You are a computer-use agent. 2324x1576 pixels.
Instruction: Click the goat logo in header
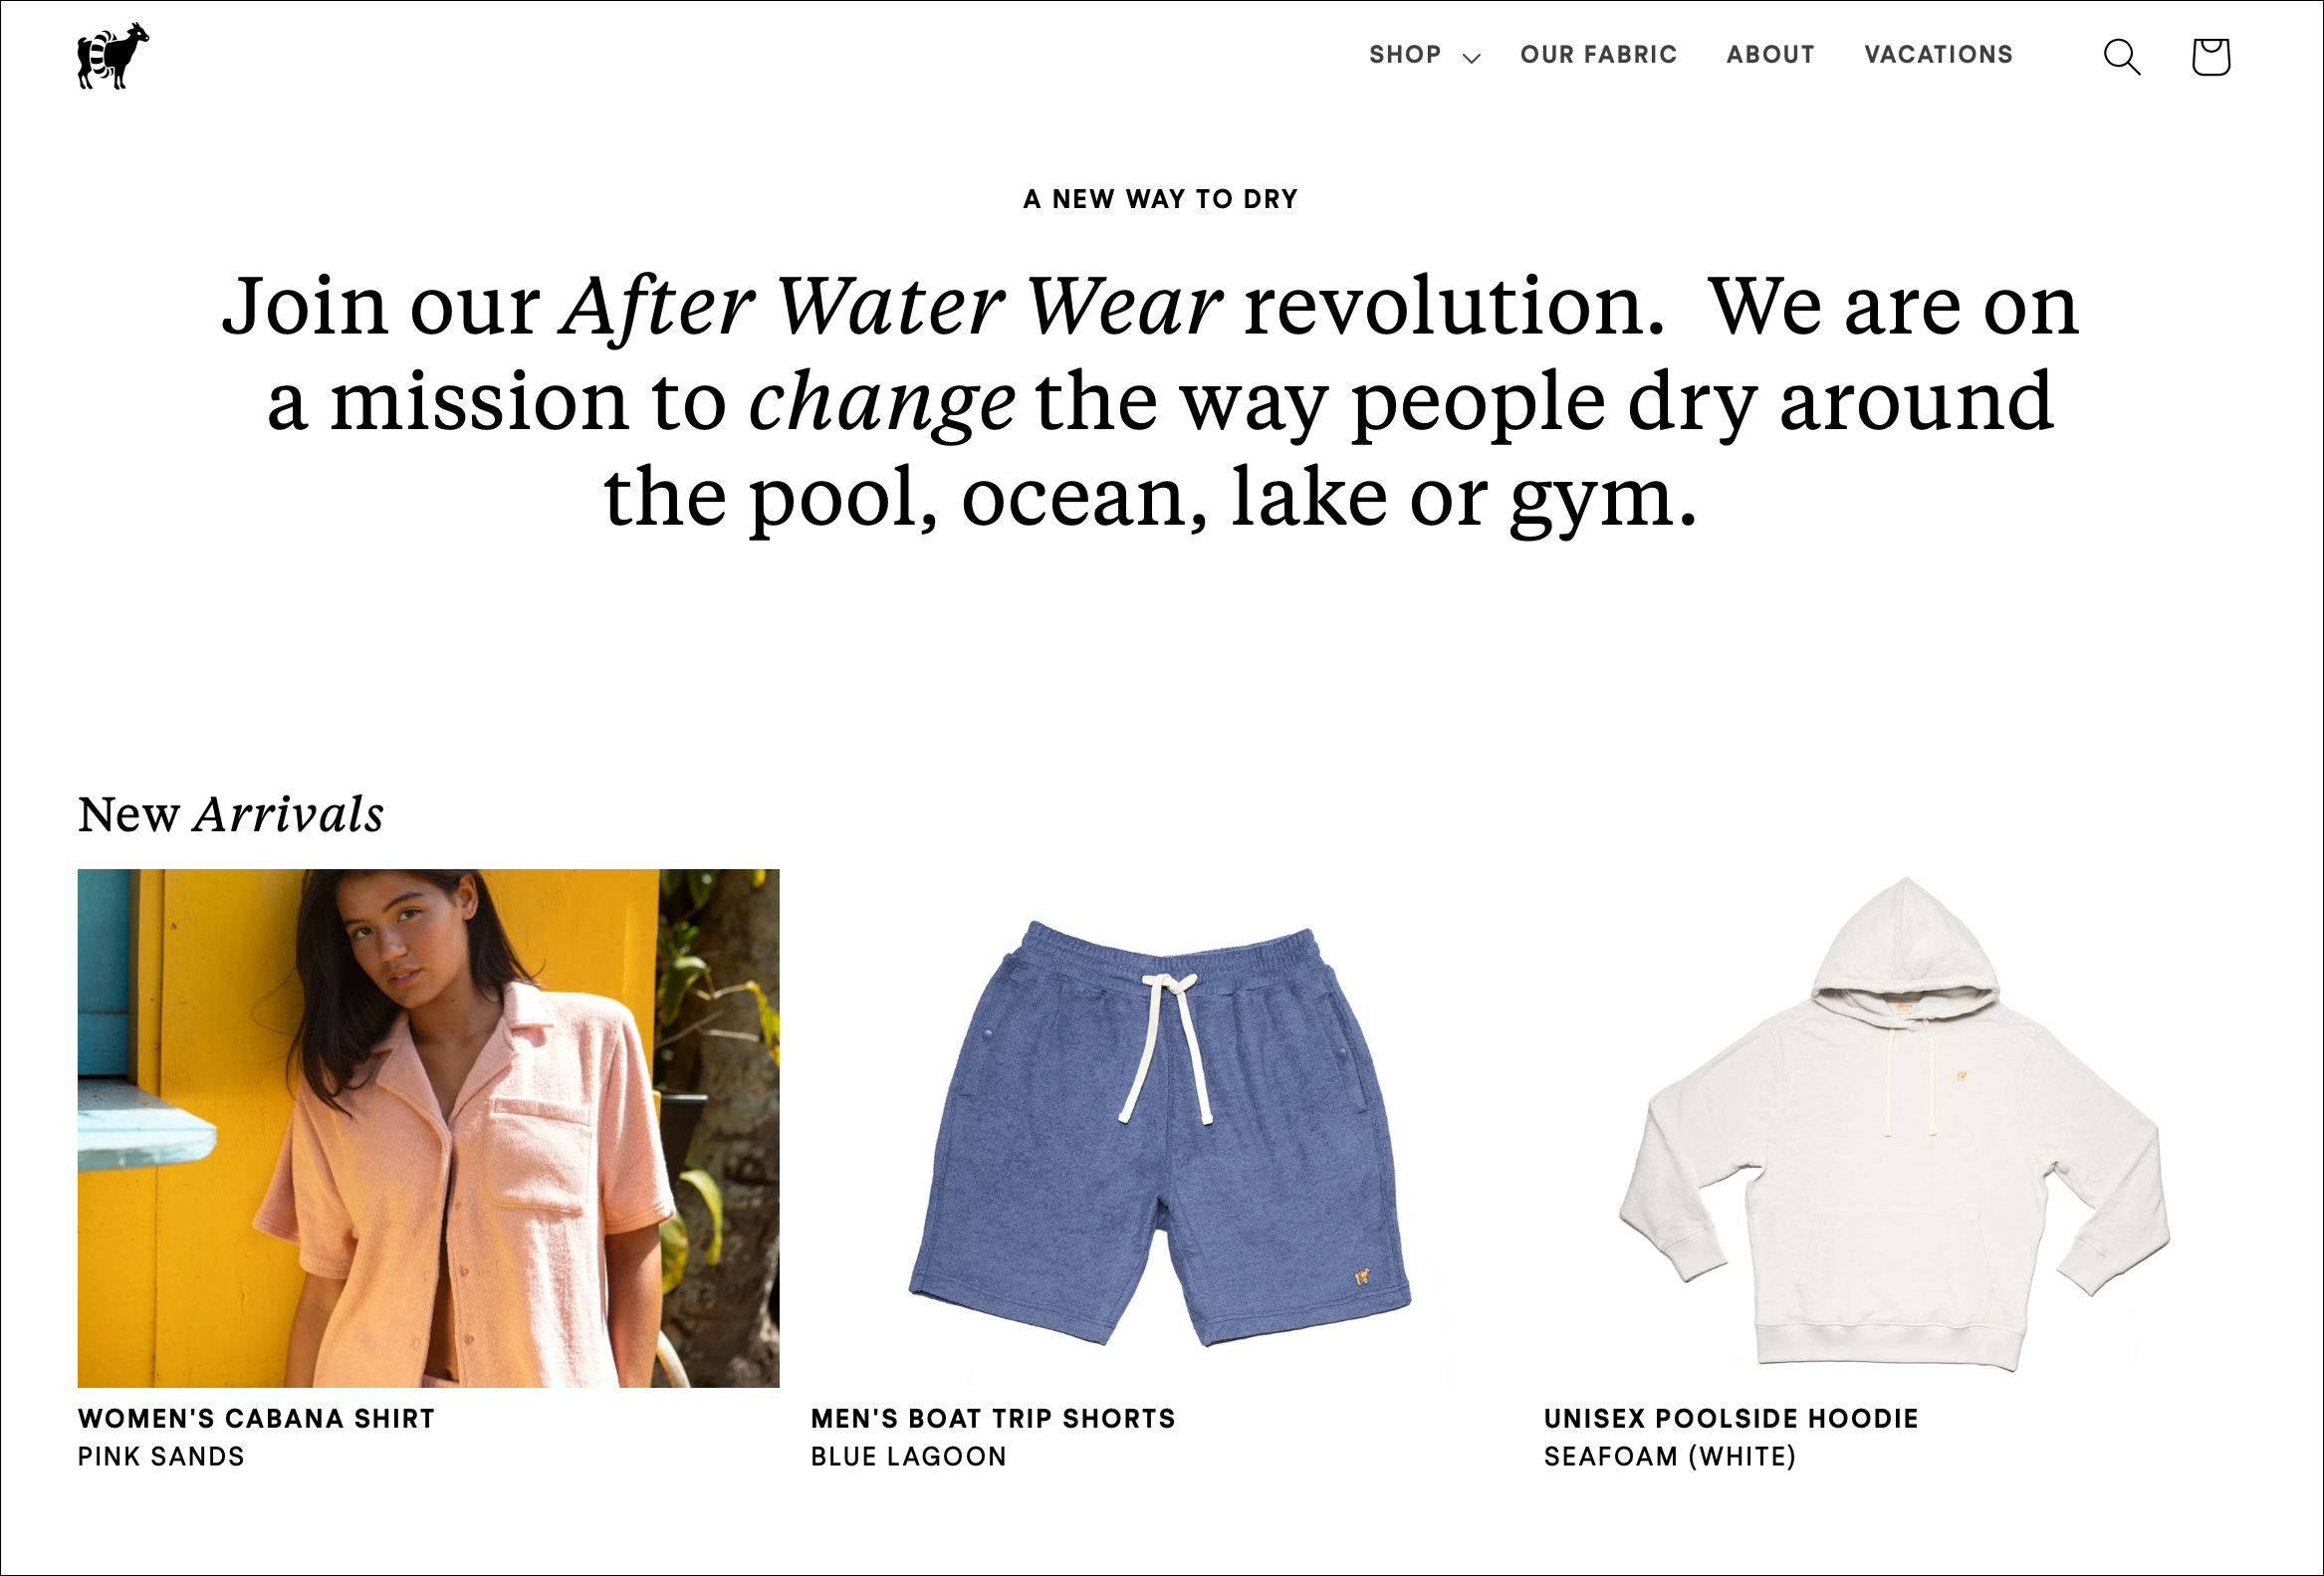pos(113,56)
